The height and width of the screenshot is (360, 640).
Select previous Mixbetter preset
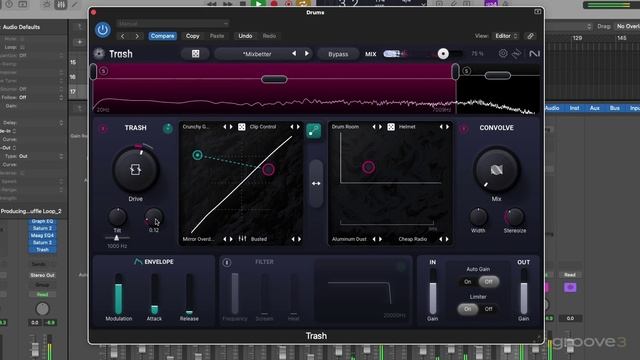(x=294, y=53)
